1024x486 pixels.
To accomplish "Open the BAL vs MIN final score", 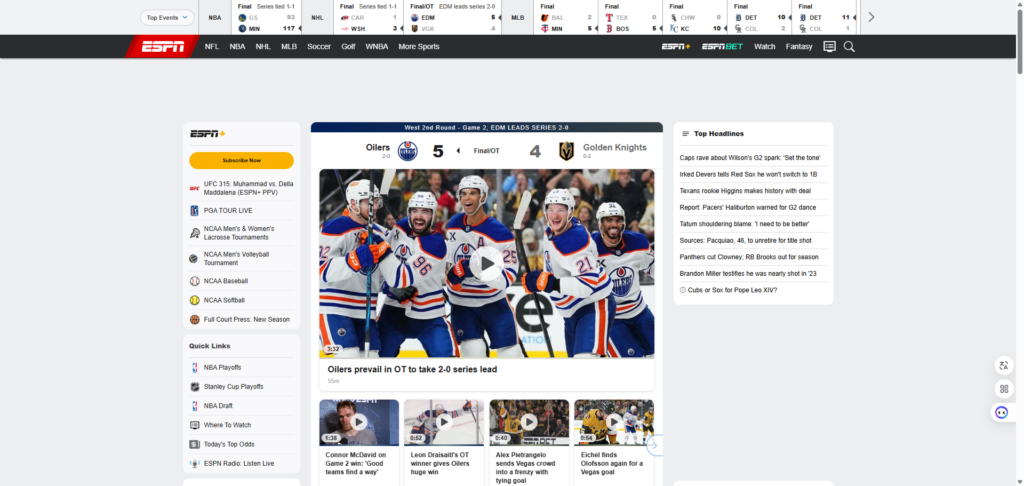I will pos(566,18).
